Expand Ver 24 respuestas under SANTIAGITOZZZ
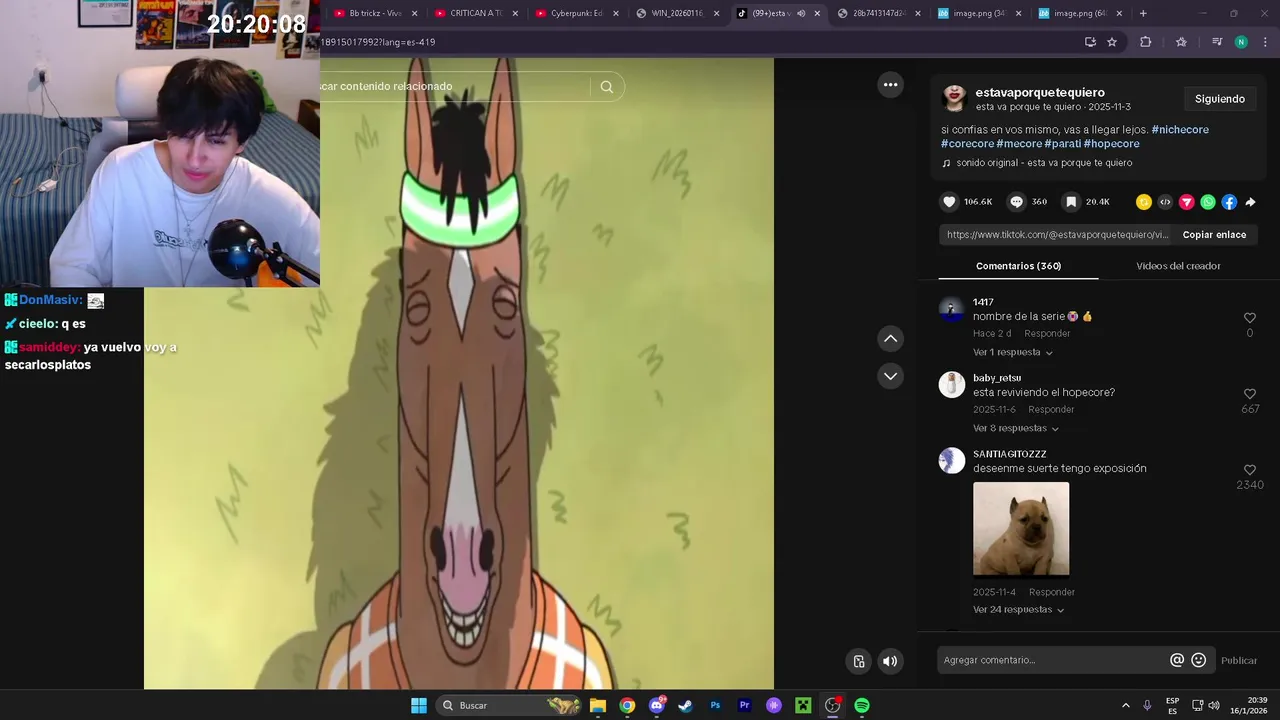Screen dimensions: 1280x720 click(1018, 610)
